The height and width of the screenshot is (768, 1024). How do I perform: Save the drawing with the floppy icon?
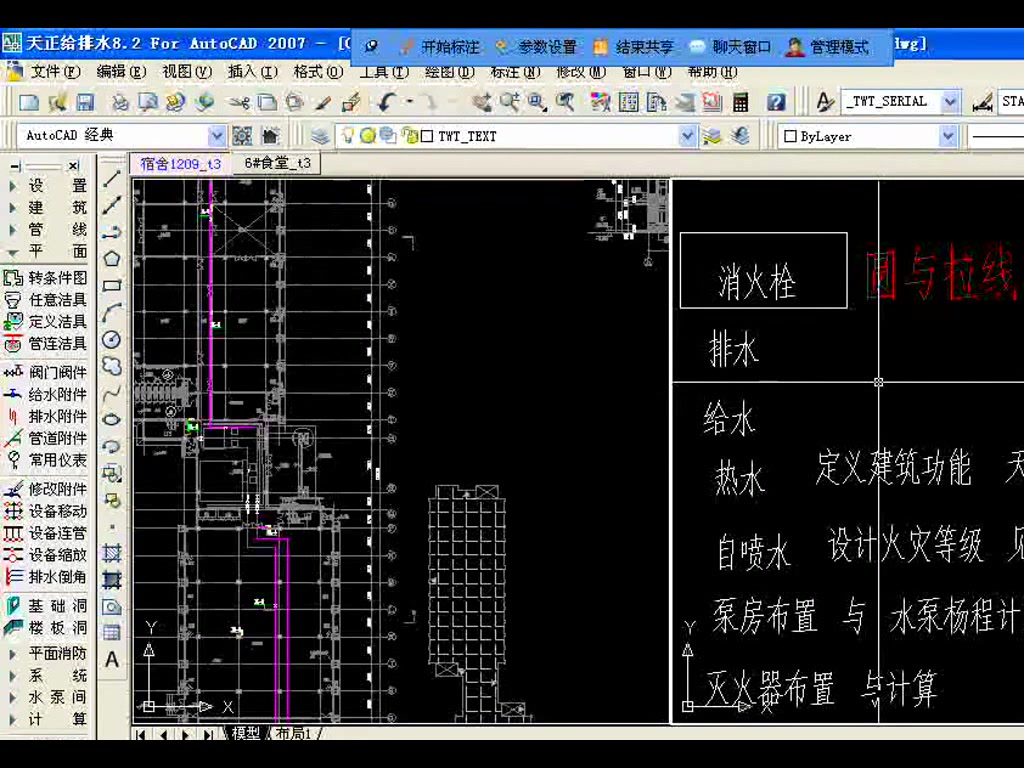click(85, 102)
